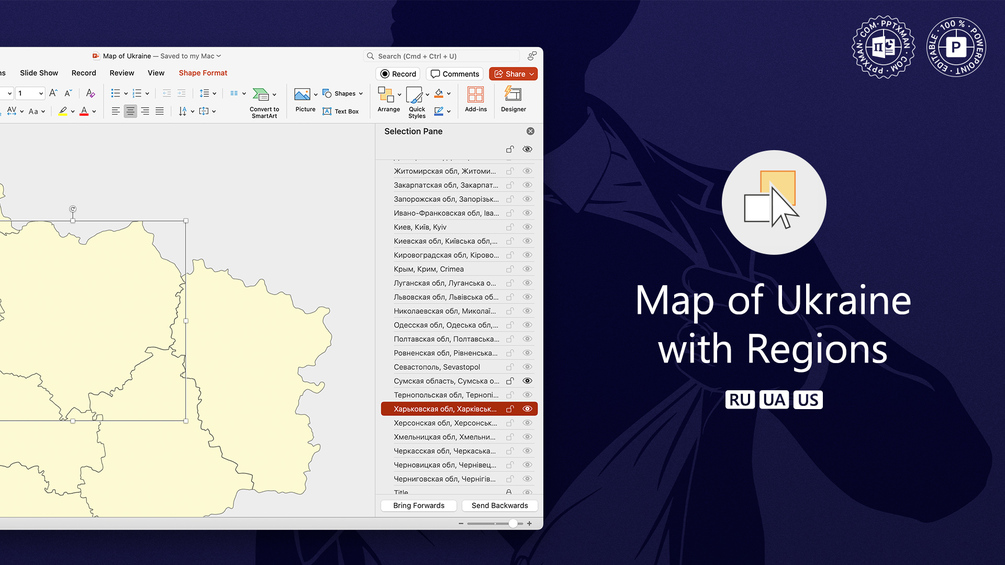Toggle visibility of Сумская область layer
The width and height of the screenshot is (1005, 565).
point(527,381)
